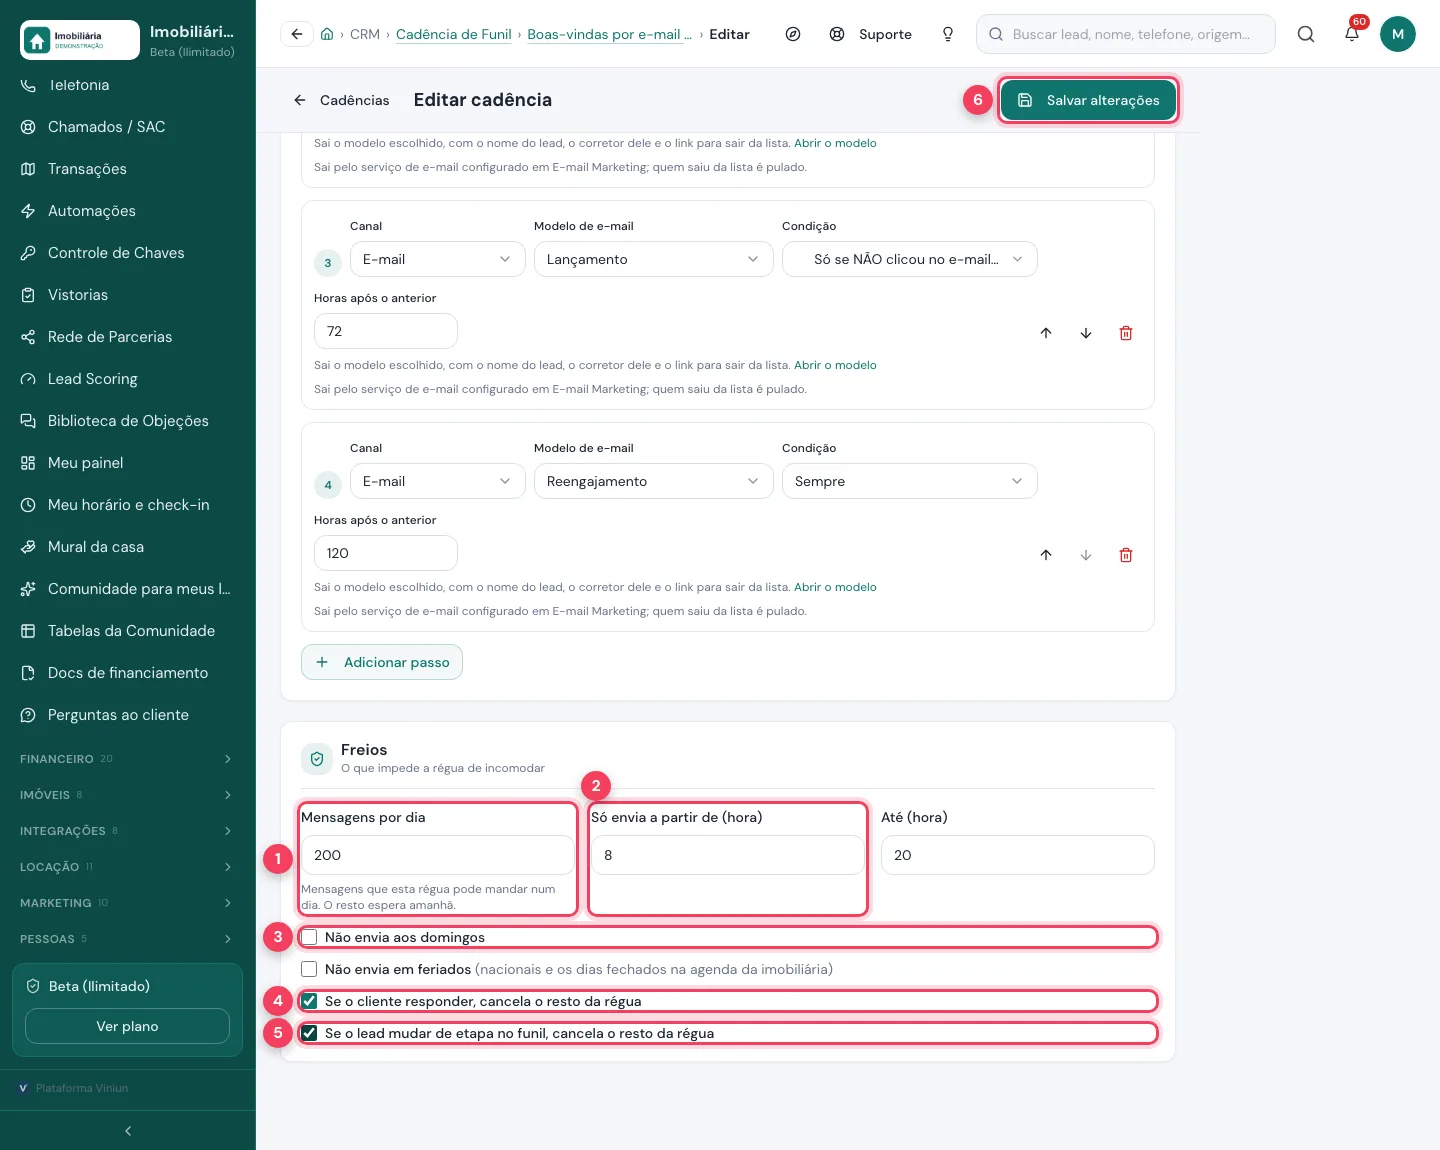
Task: Open the notifications bell
Action: [x=1352, y=34]
